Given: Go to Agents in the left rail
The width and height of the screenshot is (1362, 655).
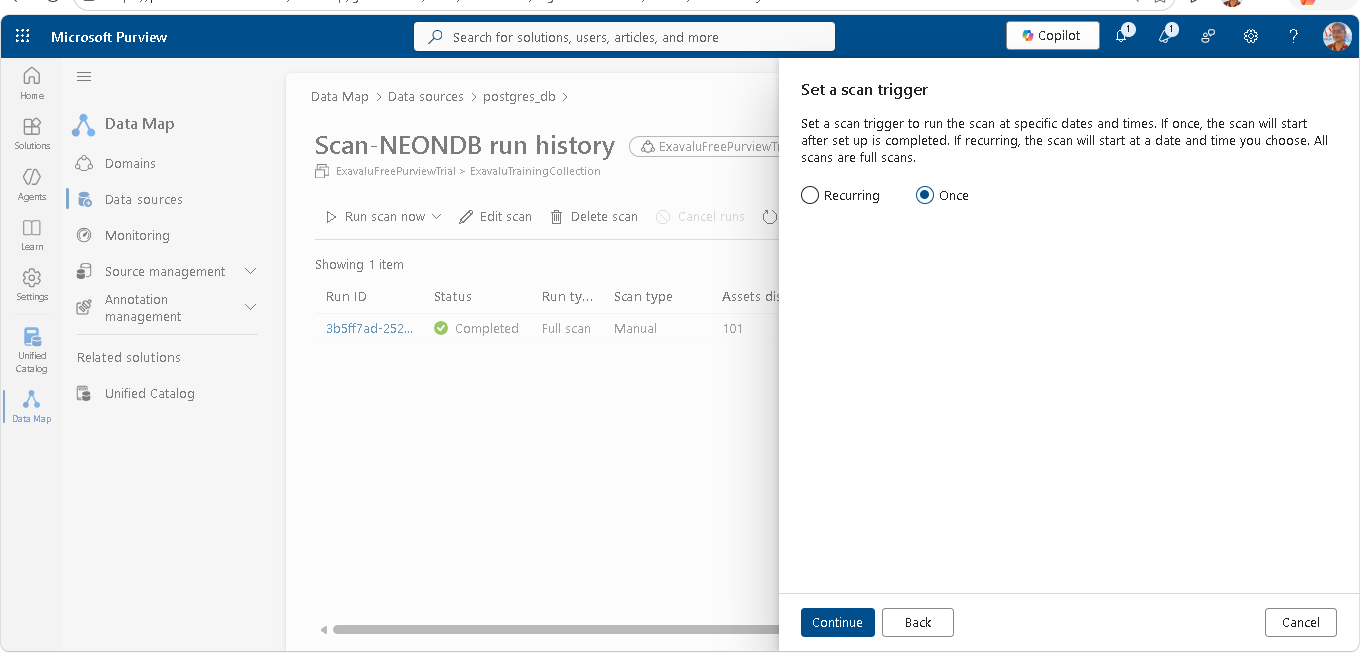Looking at the screenshot, I should click(32, 184).
